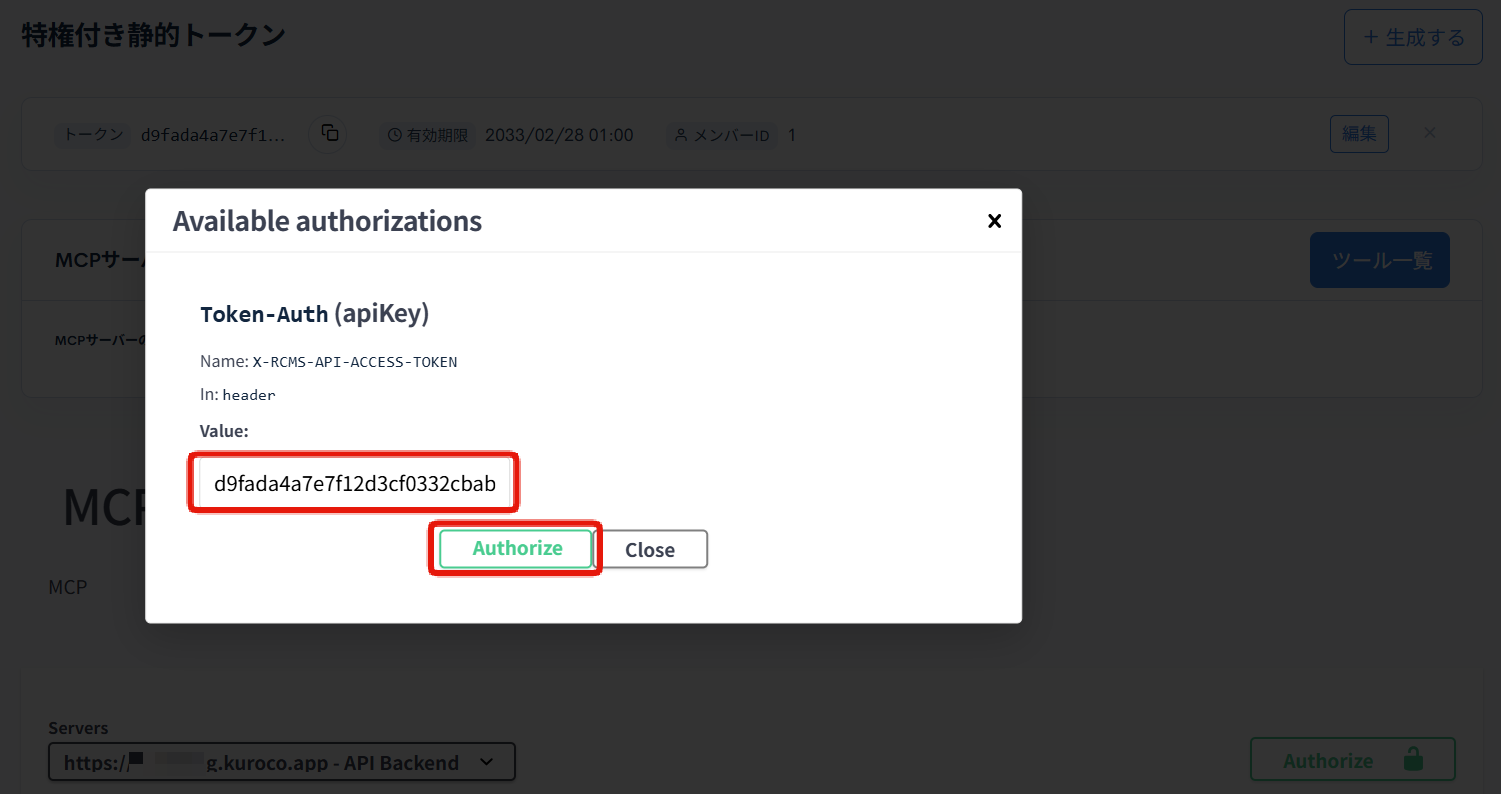The image size is (1501, 794).
Task: Click the Close button in the dialog
Action: click(x=650, y=549)
